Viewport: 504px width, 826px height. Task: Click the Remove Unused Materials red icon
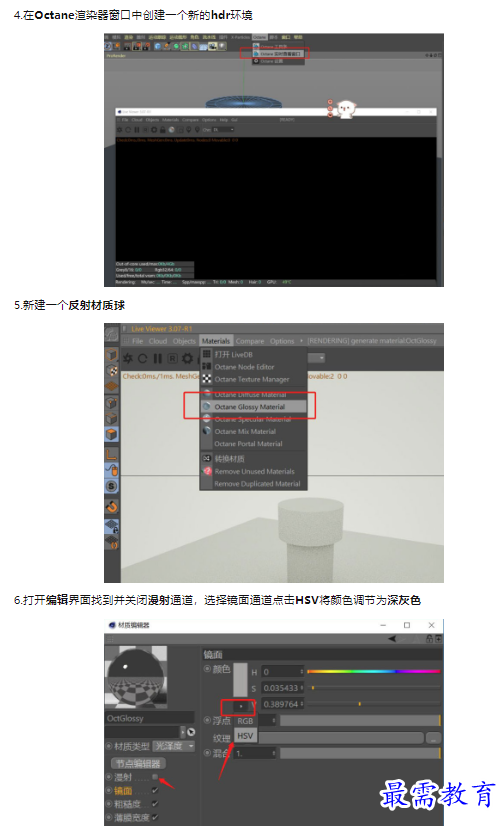tap(207, 471)
